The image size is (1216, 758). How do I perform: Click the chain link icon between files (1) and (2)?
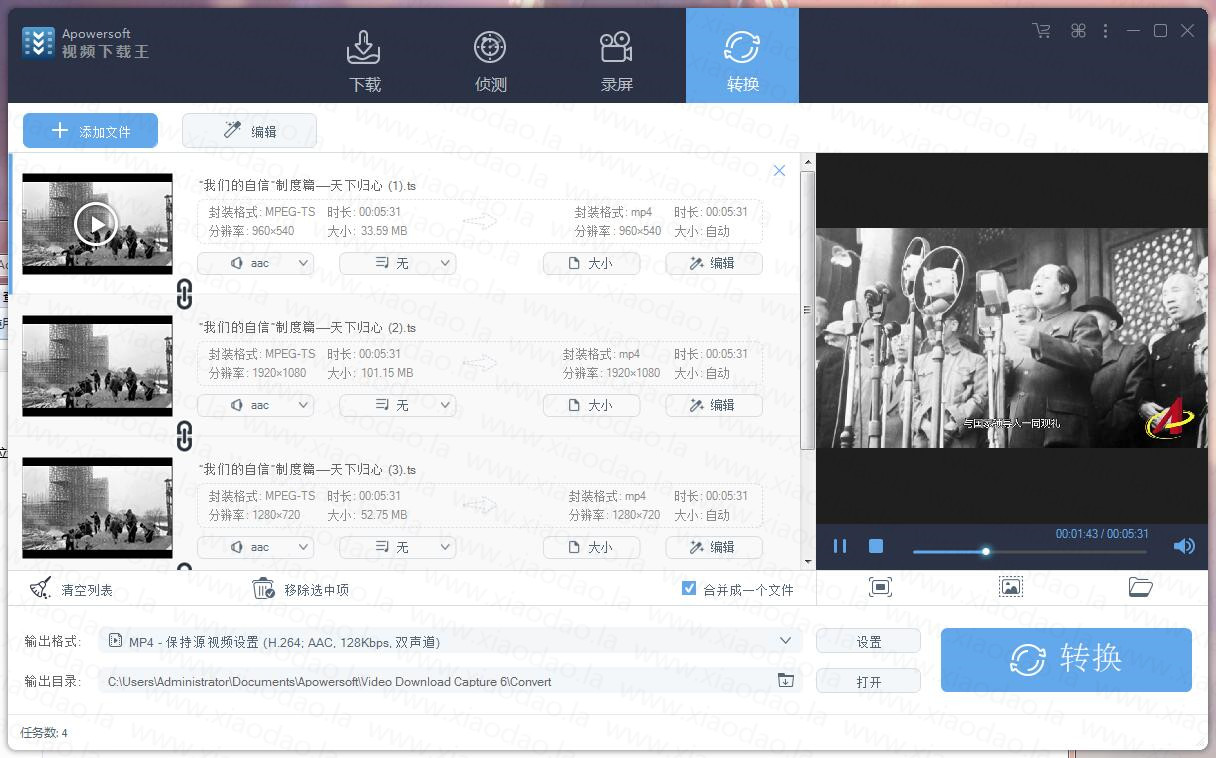pyautogui.click(x=184, y=294)
